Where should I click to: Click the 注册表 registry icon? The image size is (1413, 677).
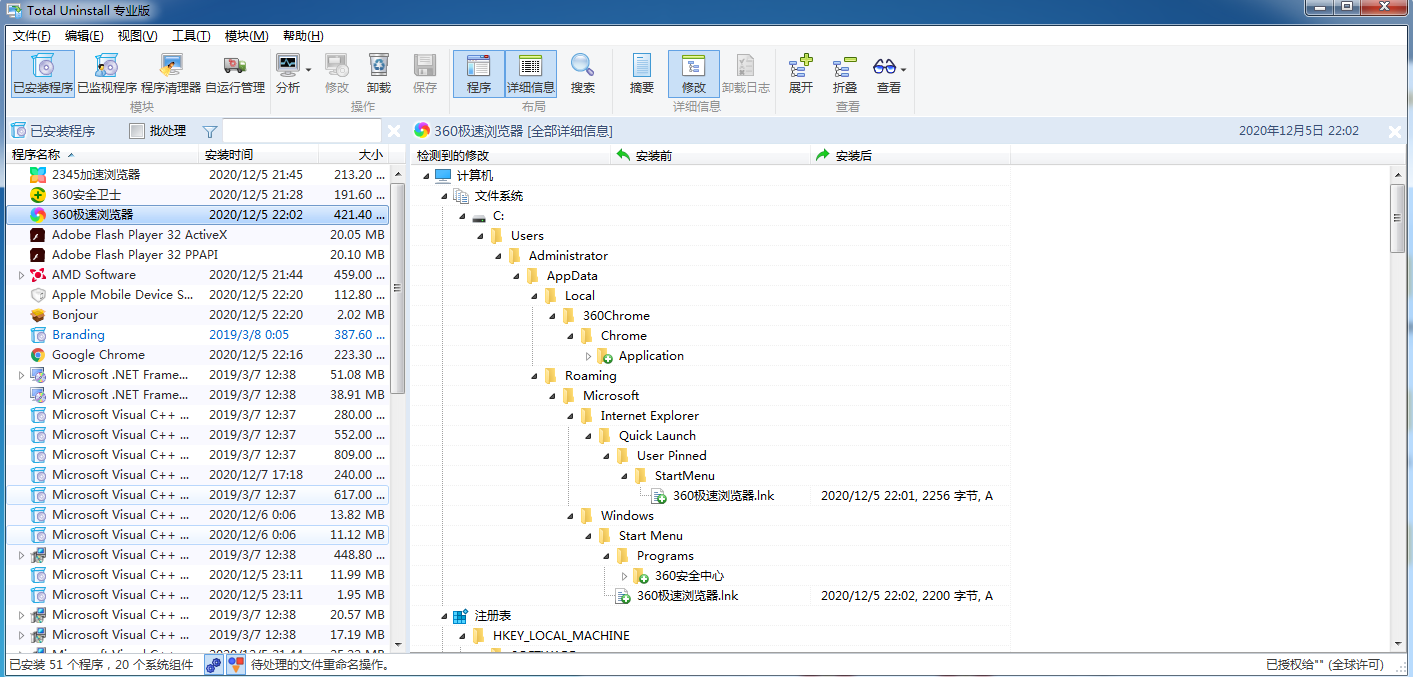461,616
